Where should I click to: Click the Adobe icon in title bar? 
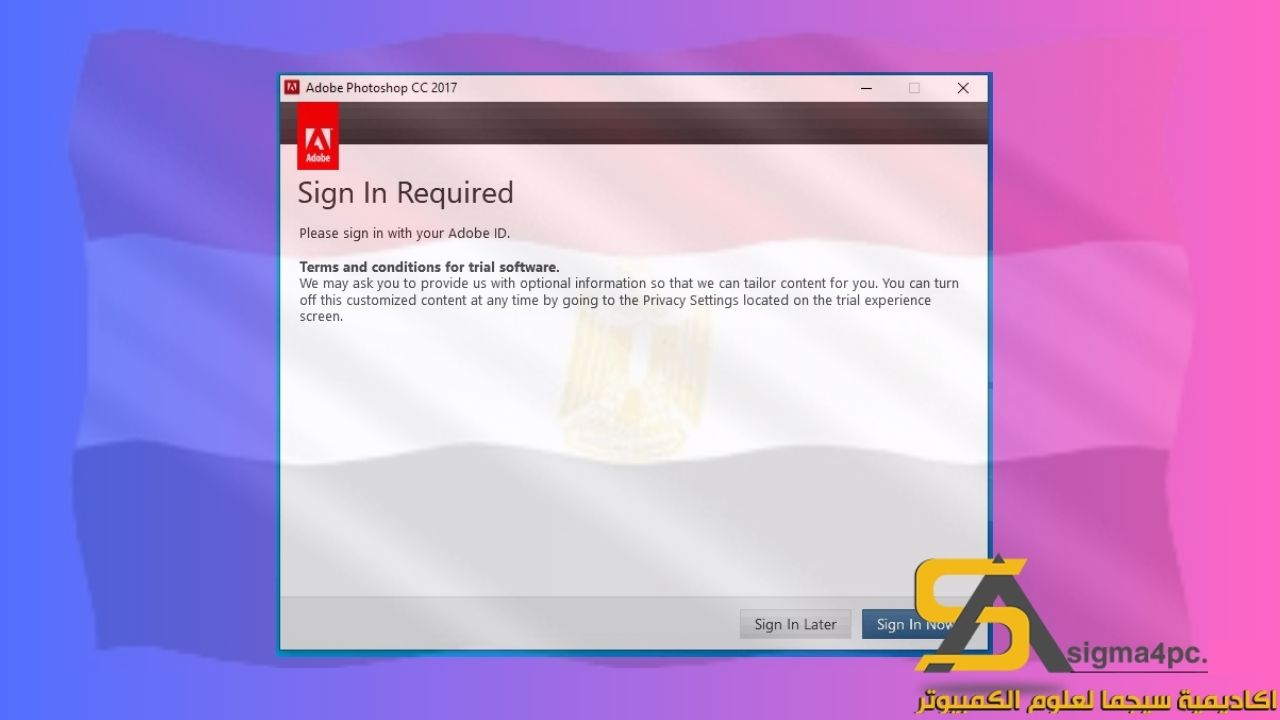coord(292,87)
